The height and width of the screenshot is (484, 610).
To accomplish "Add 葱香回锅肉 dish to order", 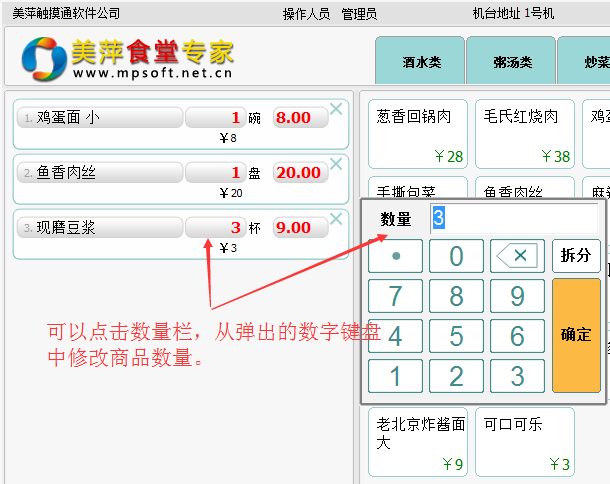I will click(x=418, y=134).
